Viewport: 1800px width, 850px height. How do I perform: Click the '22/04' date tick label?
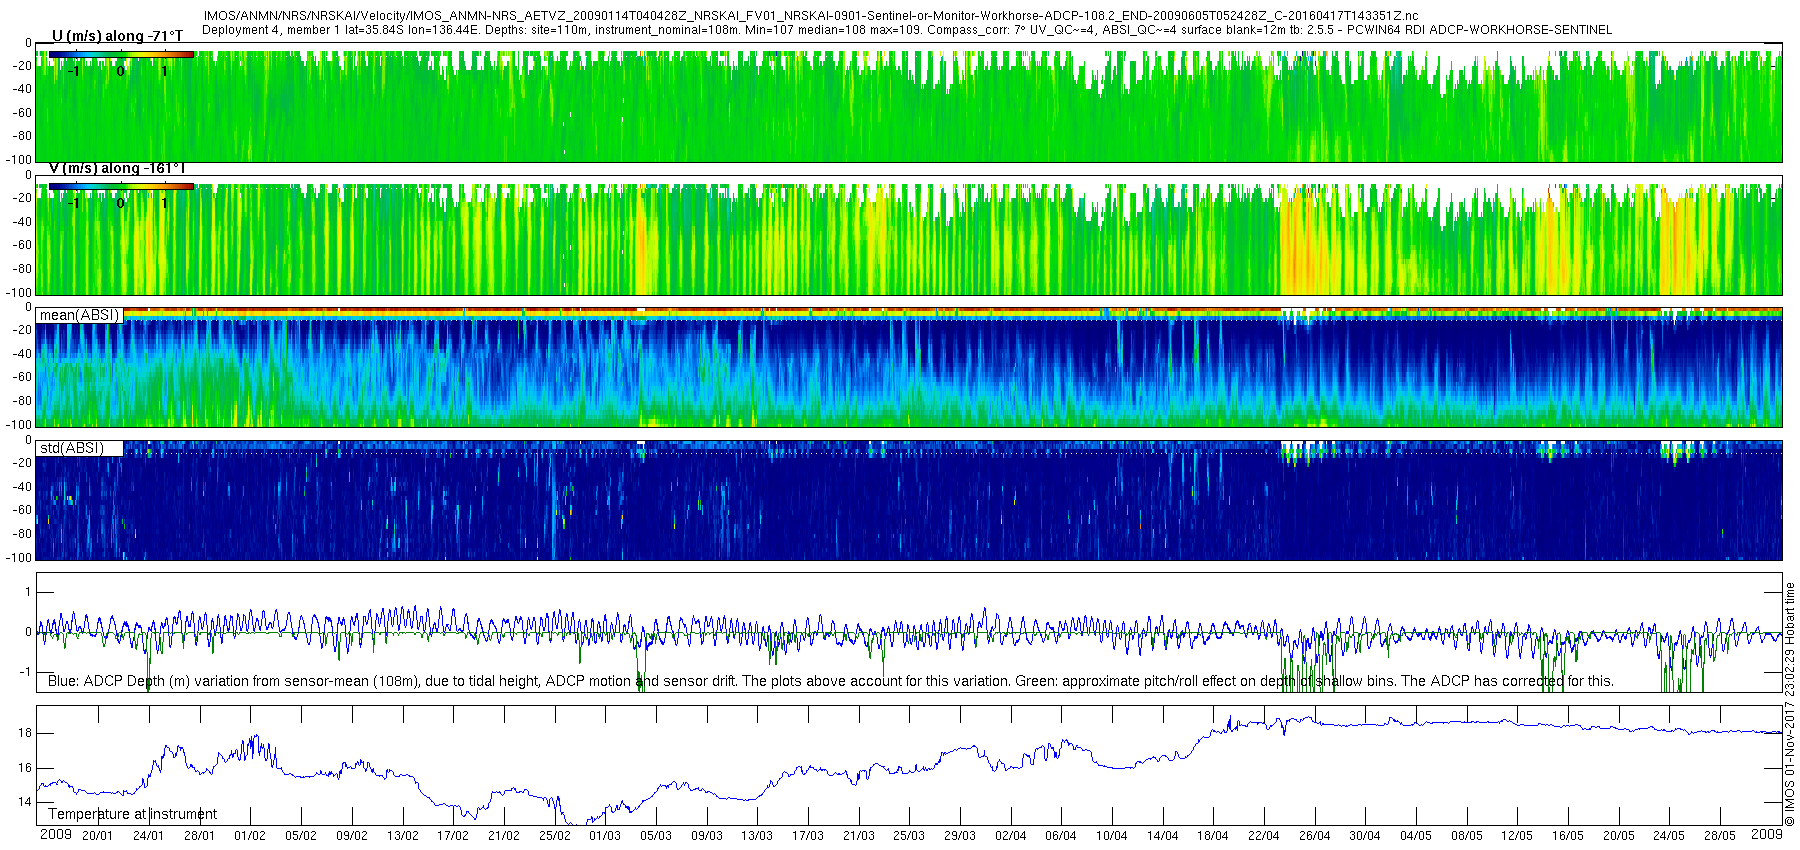point(1264,836)
